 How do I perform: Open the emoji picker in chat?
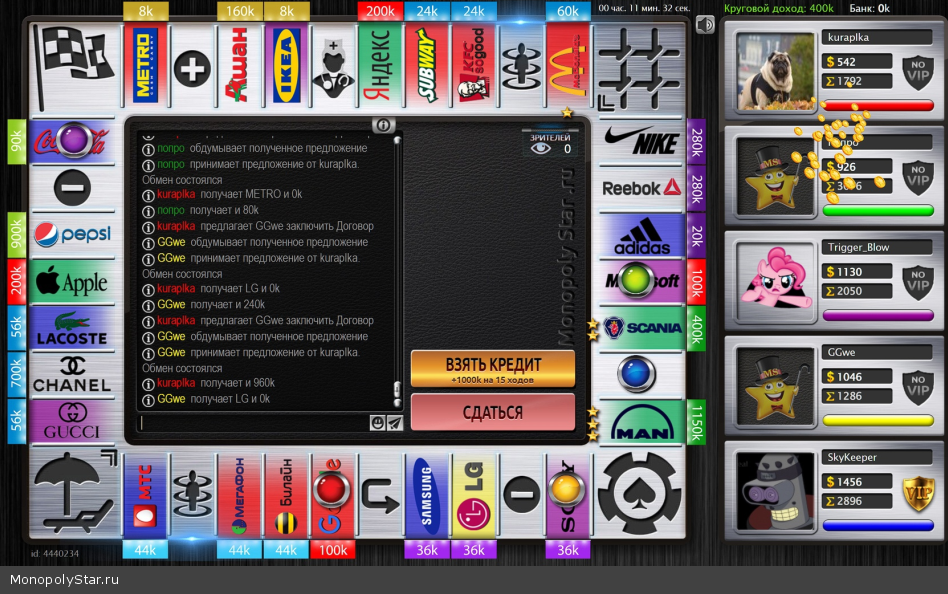point(377,423)
